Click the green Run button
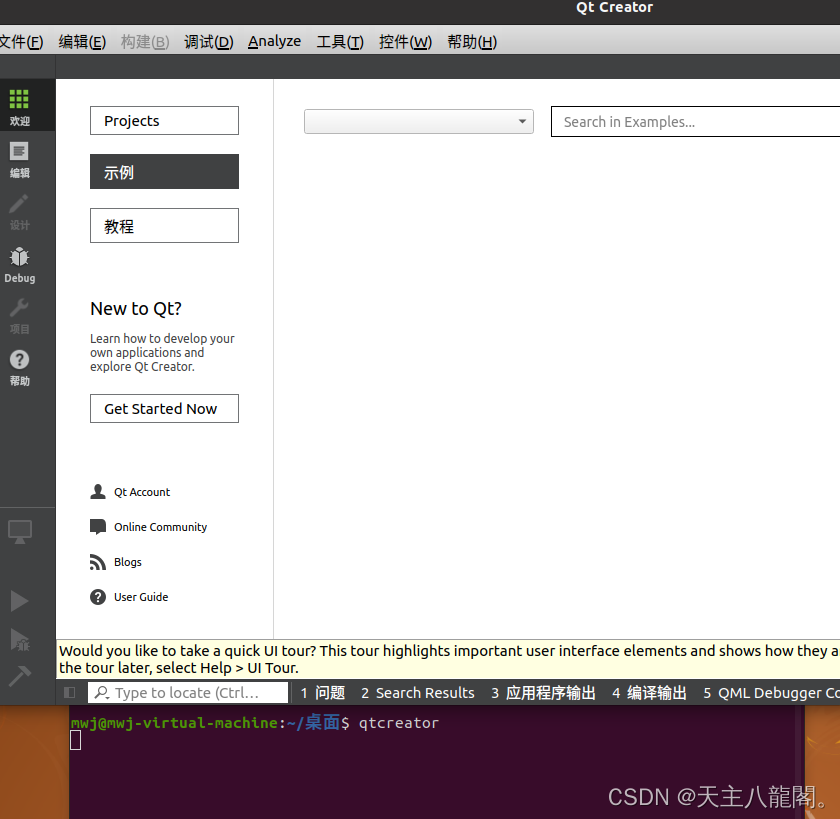The height and width of the screenshot is (819, 840). coord(20,600)
